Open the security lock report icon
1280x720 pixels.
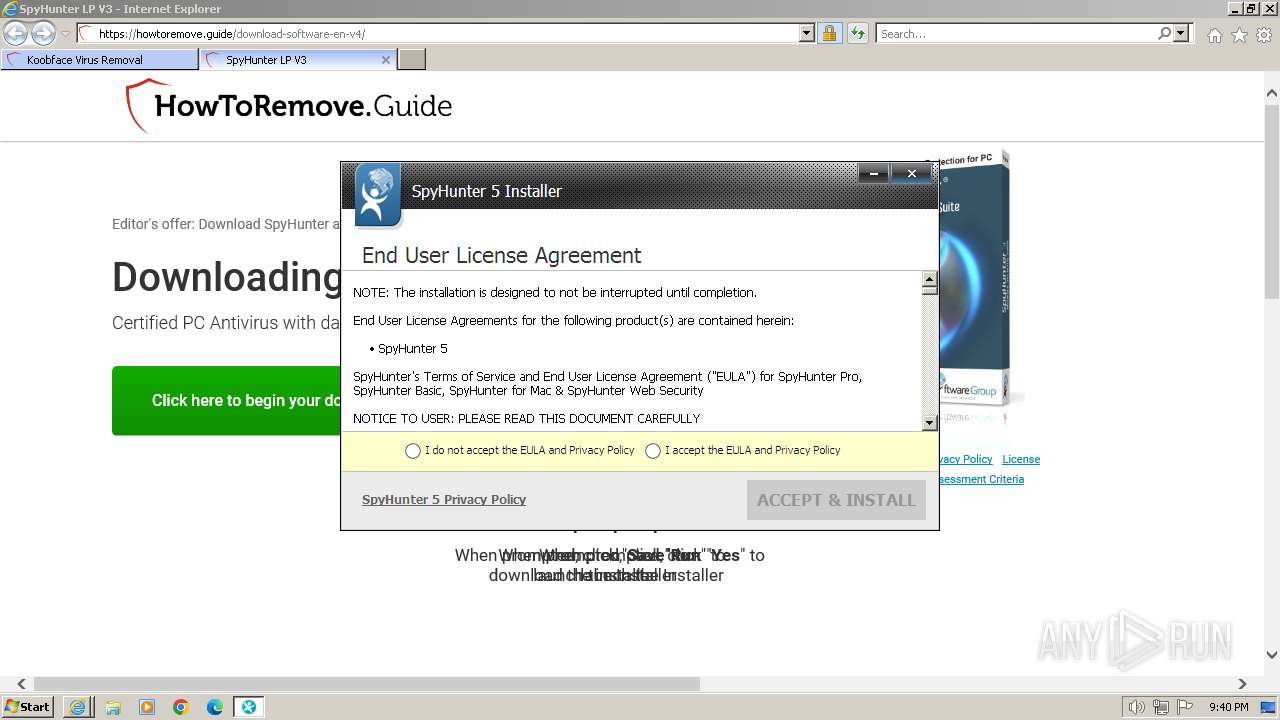pos(829,34)
